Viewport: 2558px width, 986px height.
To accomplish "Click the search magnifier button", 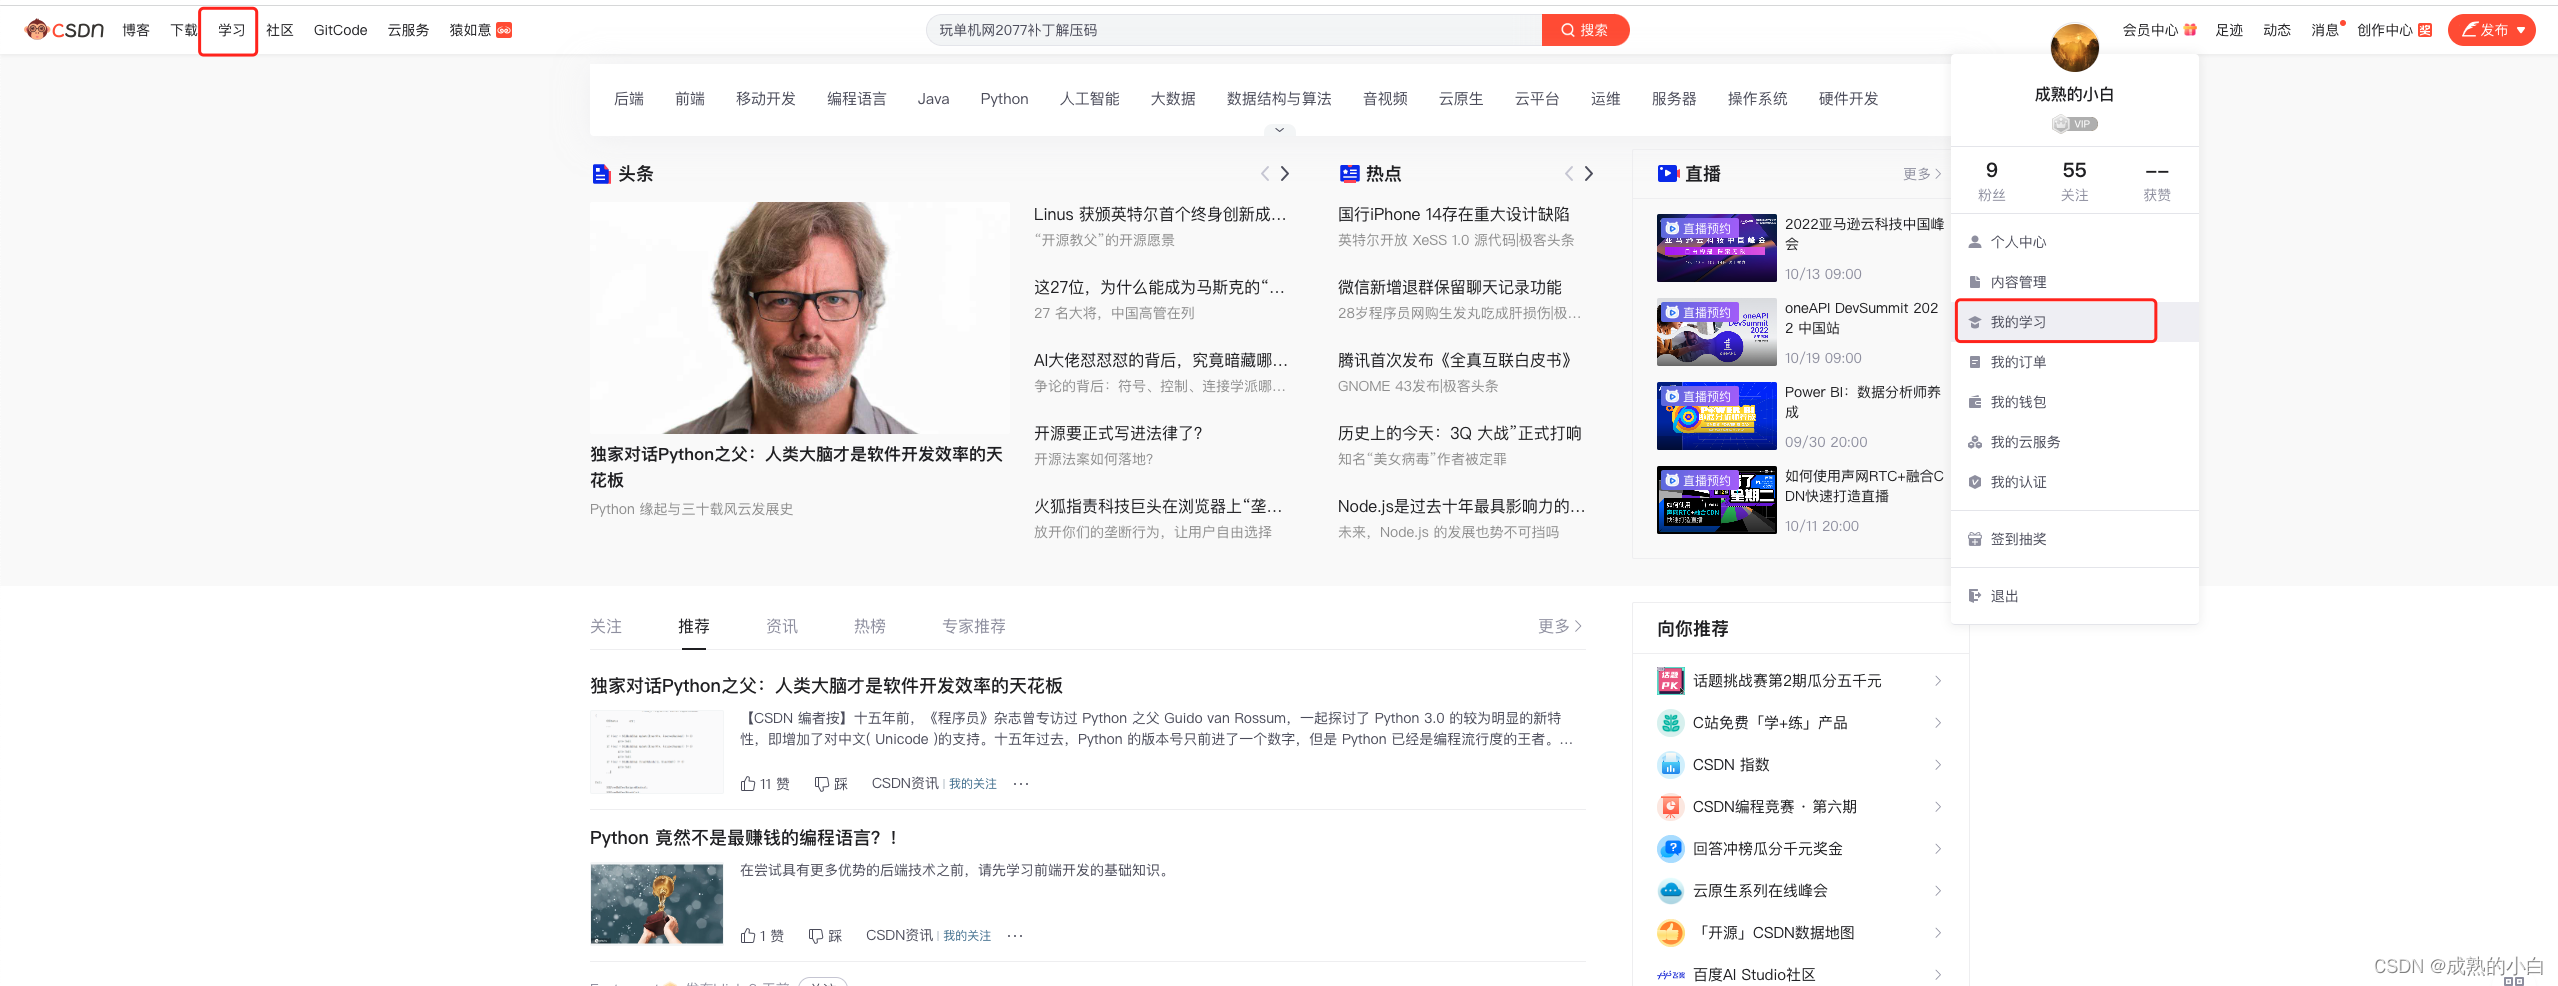I will tap(1585, 30).
